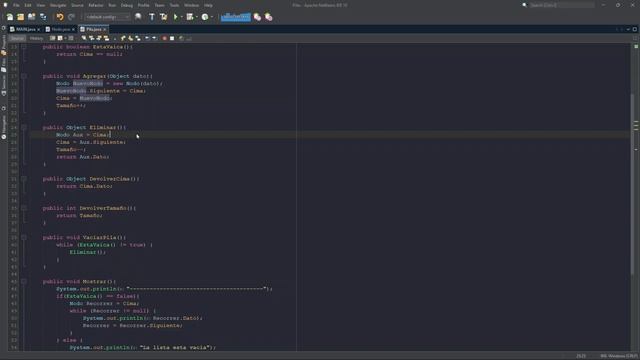
Task: Click the Last Edit icon in editor toolbar
Action: (52, 38)
